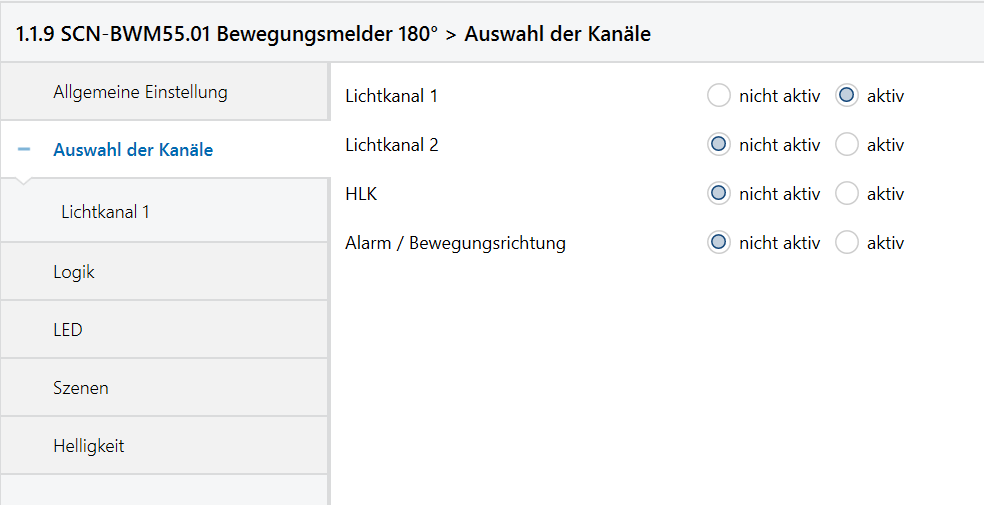Set Lichtkanal 1 to nicht aktiv

tap(719, 96)
